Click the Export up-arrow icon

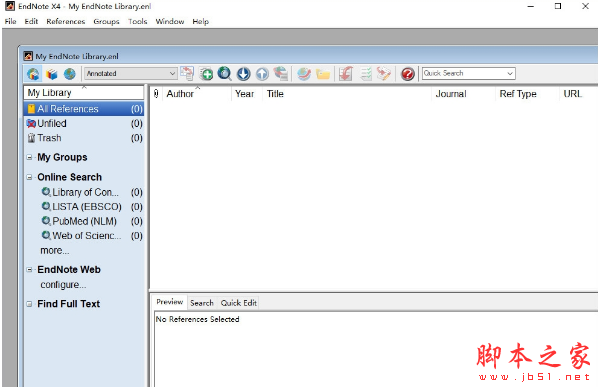(x=262, y=74)
